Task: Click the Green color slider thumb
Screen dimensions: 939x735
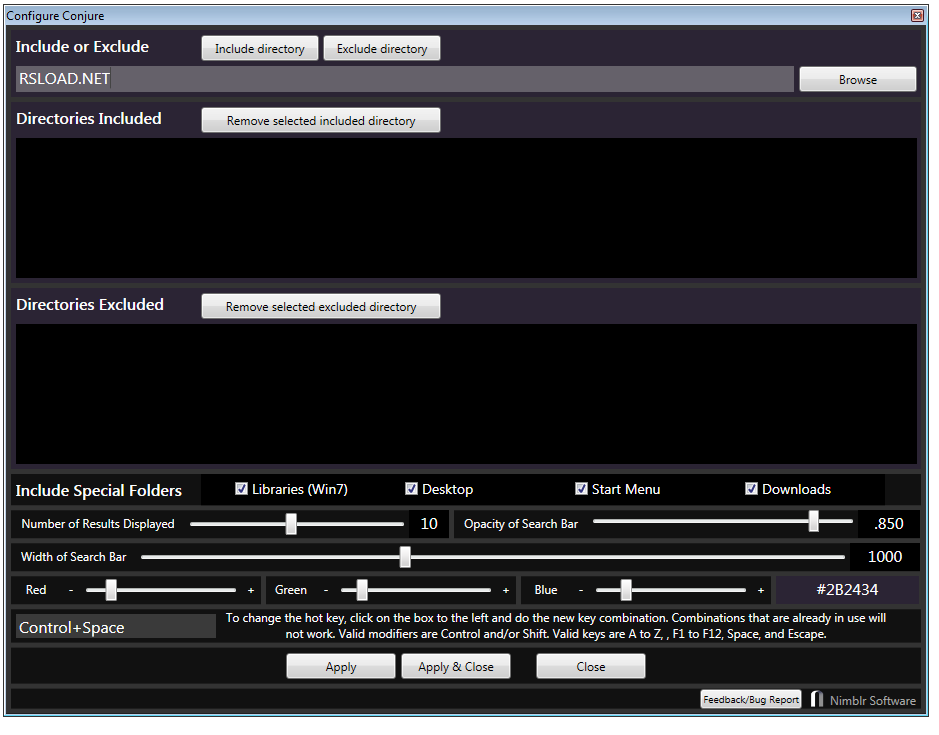Action: (x=362, y=590)
